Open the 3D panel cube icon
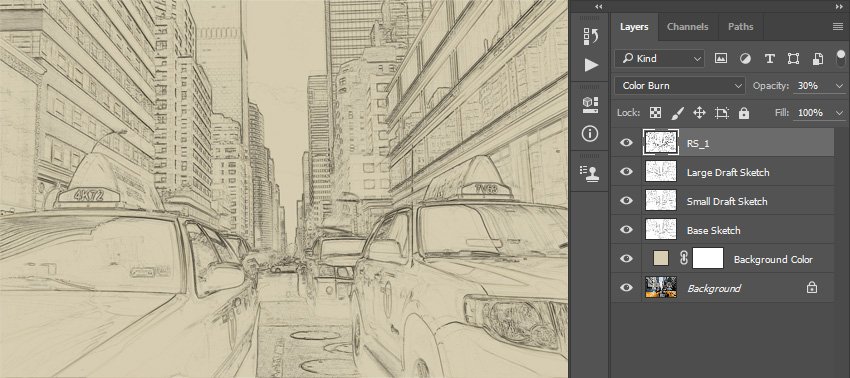 click(x=590, y=105)
